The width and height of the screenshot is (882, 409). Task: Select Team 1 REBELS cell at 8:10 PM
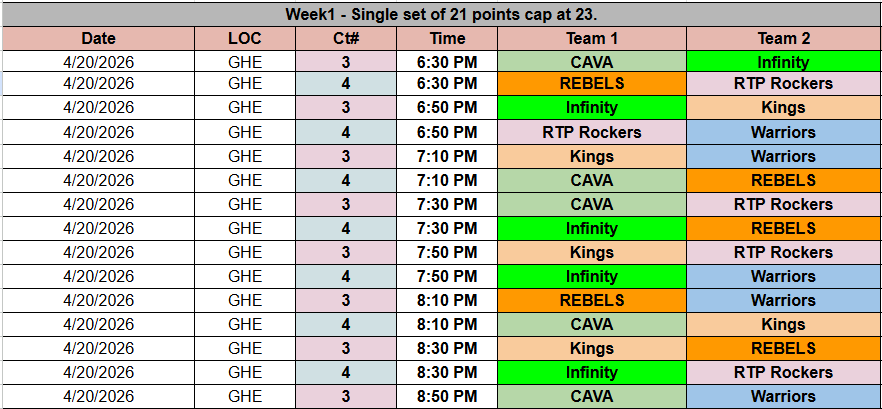point(591,300)
